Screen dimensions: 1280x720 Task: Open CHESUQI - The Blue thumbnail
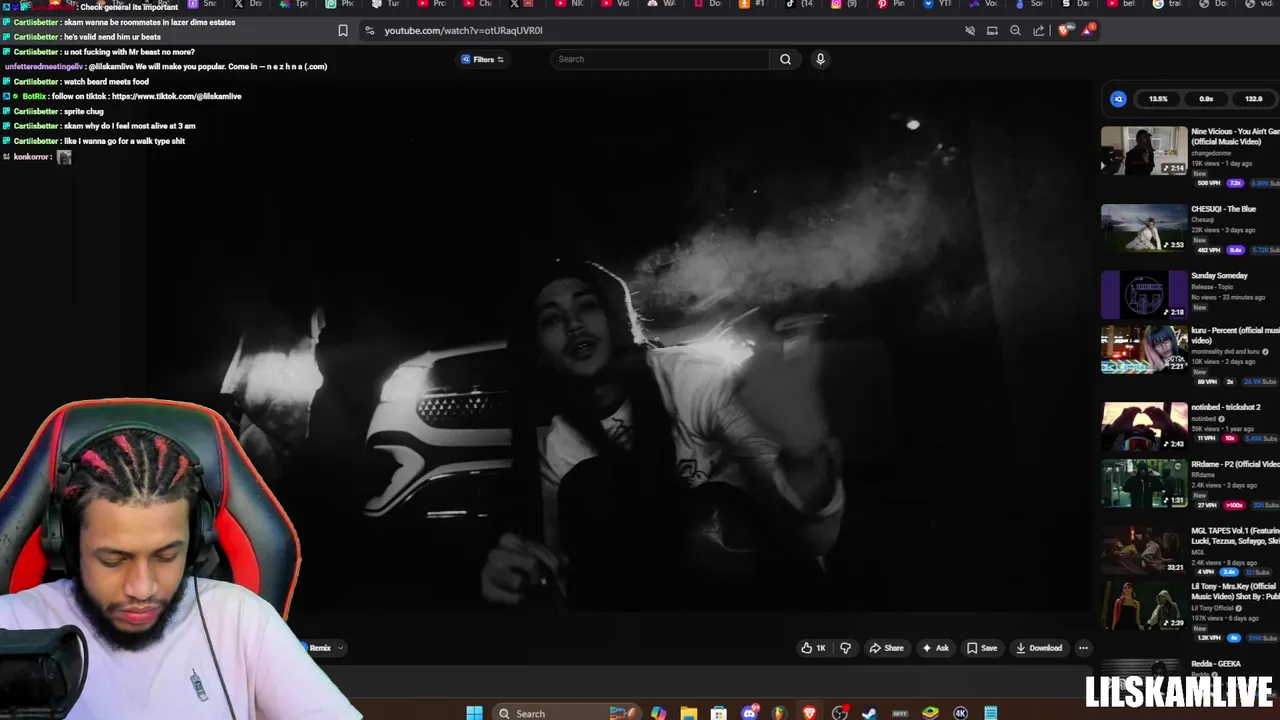tap(1144, 228)
